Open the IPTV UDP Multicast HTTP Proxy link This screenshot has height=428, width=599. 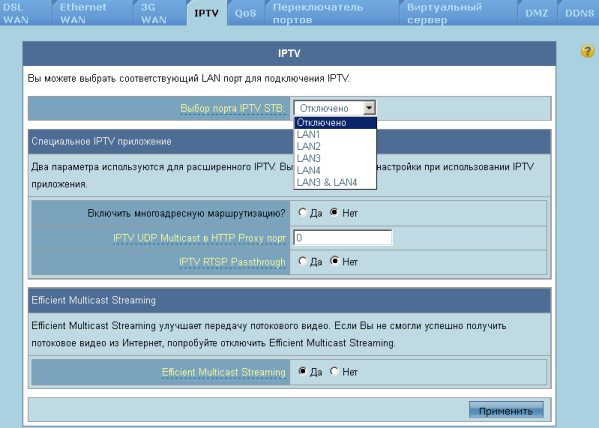[199, 238]
